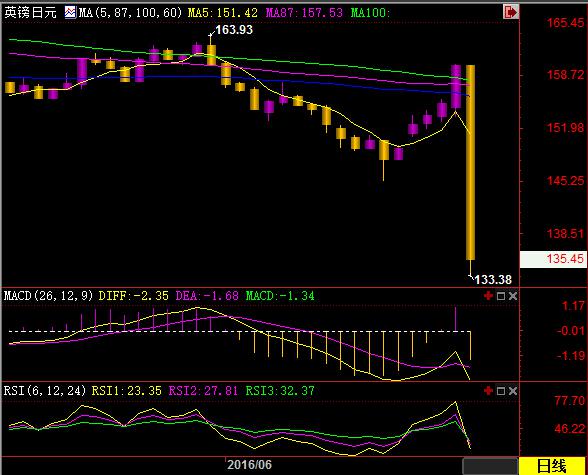The image size is (588, 475).
Task: Open MACD(26,12,9) parameter label
Action: click(48, 296)
